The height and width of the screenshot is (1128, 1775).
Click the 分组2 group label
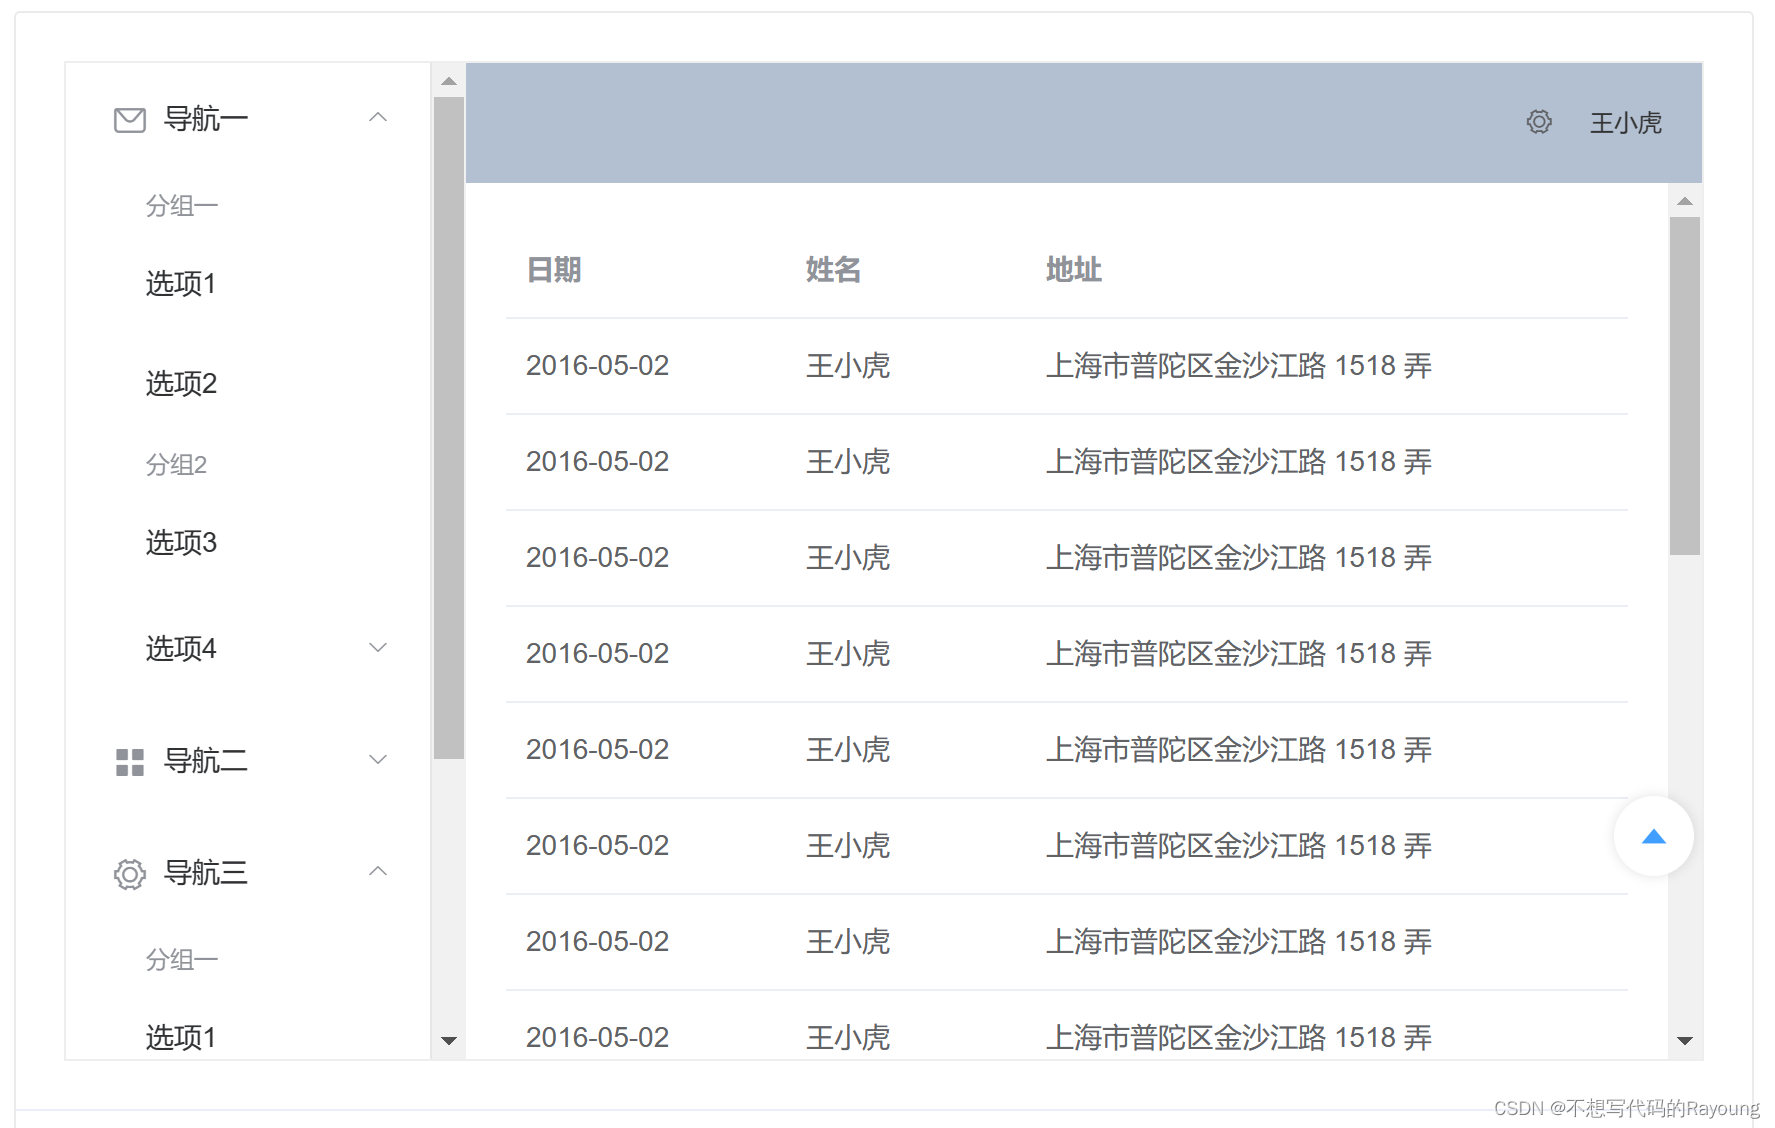coord(176,465)
